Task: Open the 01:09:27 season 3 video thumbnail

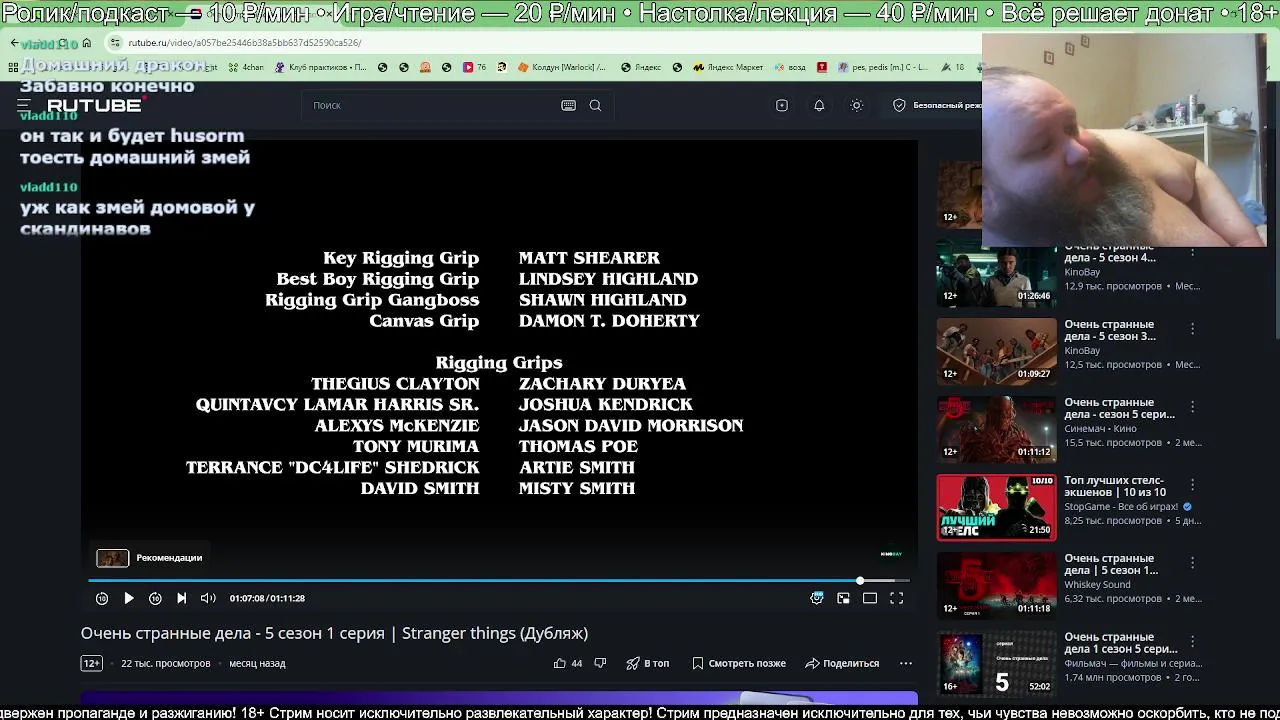Action: (x=996, y=351)
